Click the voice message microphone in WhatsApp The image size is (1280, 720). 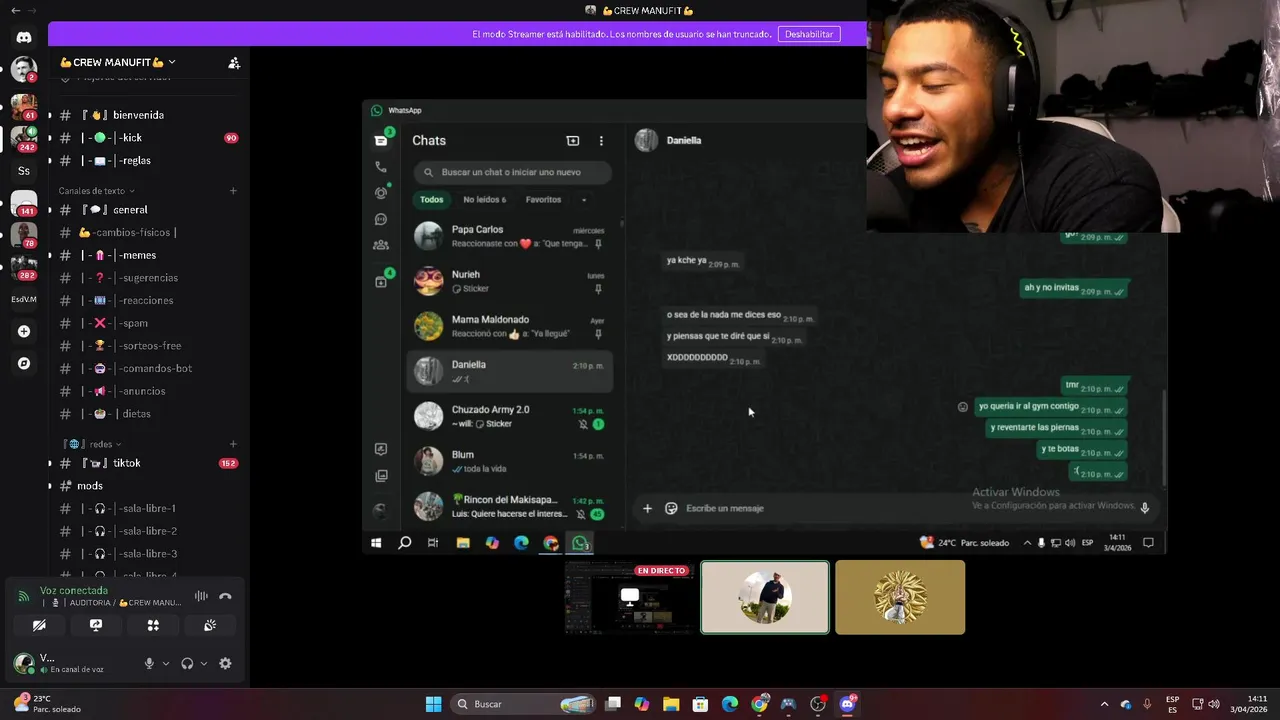pyautogui.click(x=1145, y=508)
